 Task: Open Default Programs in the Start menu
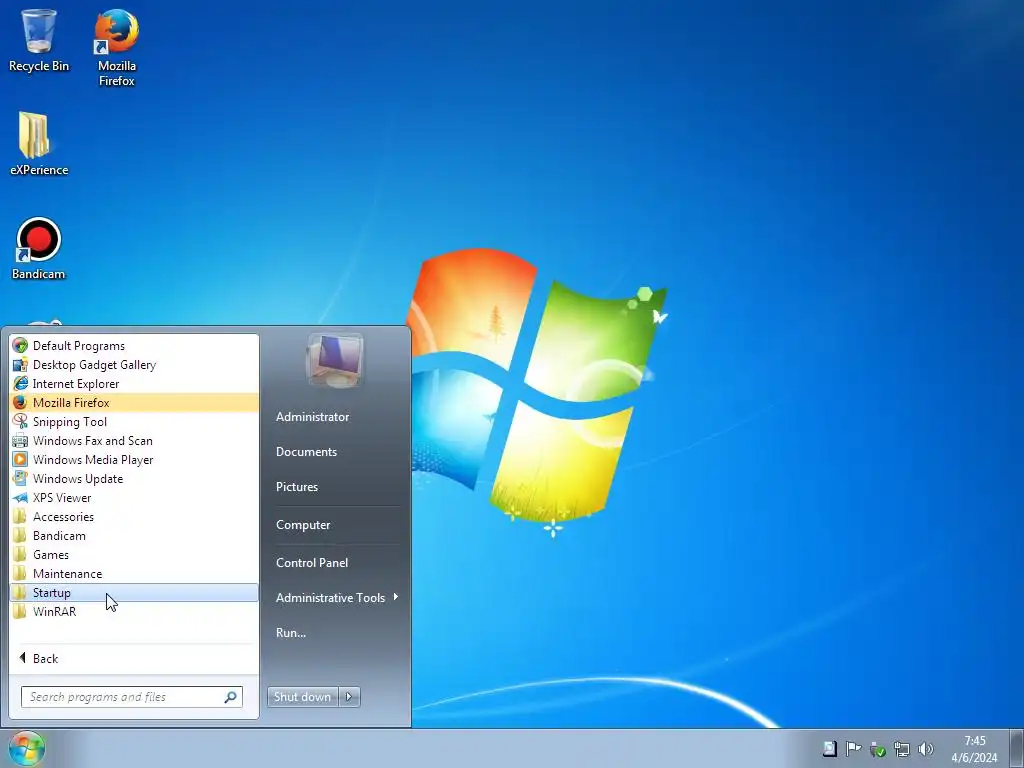(135, 345)
